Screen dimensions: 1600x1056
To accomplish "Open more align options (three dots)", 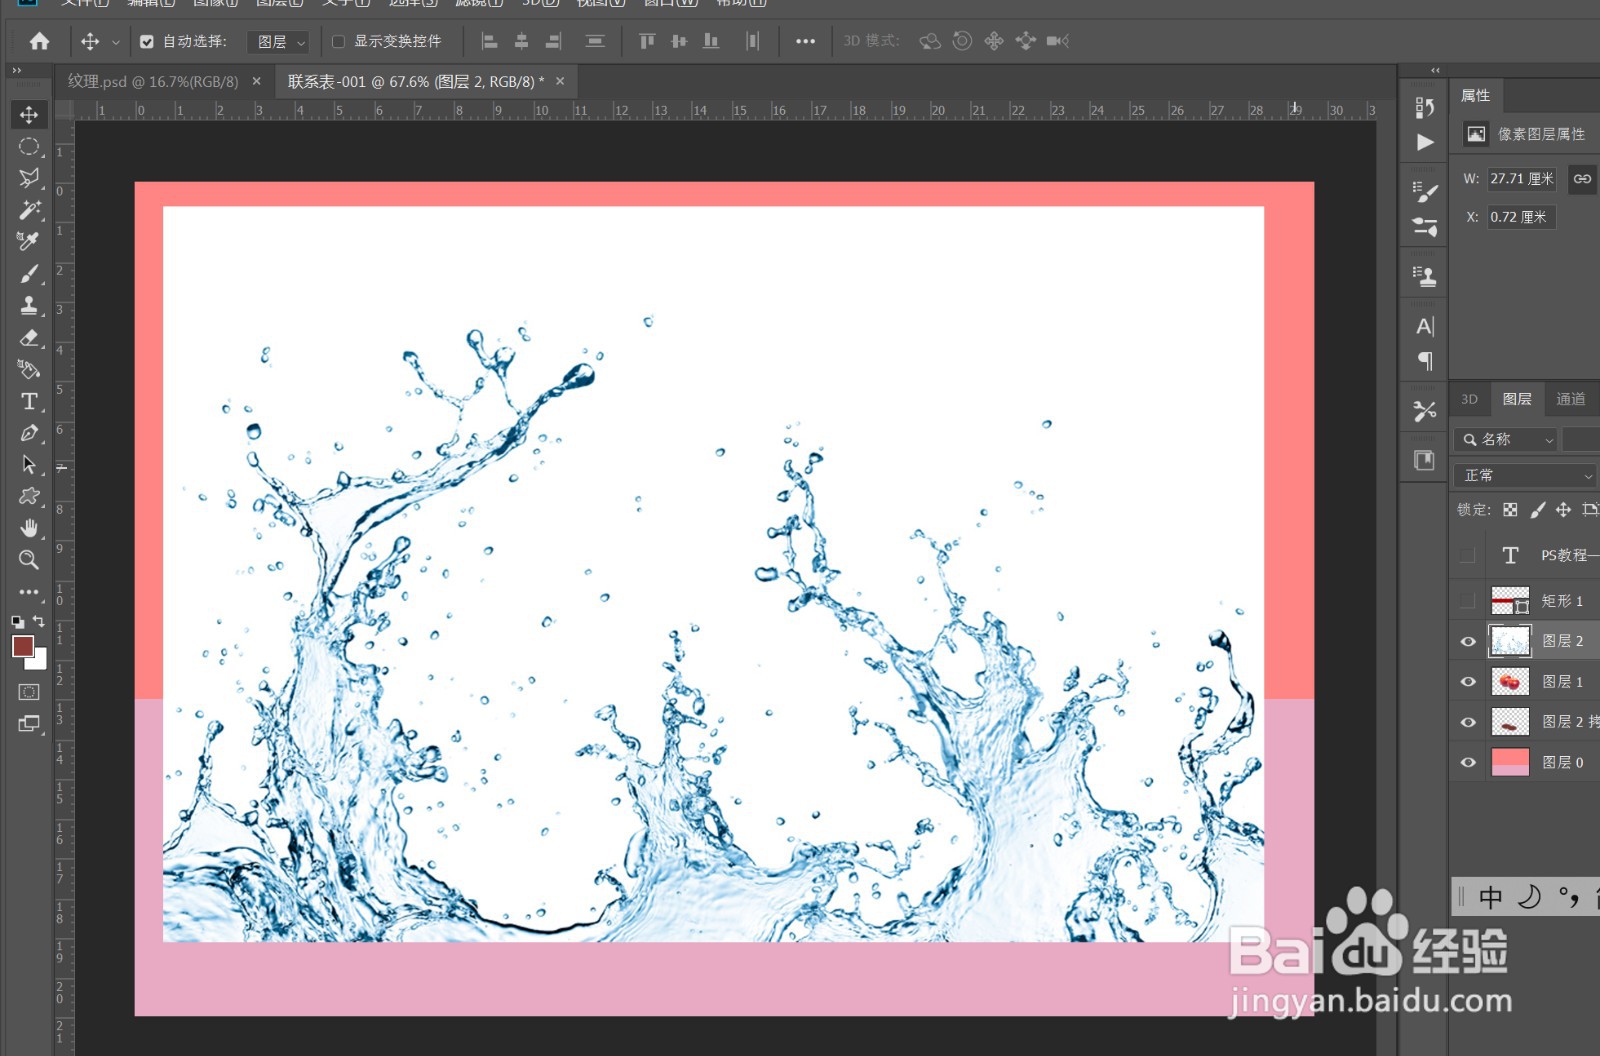I will (x=805, y=41).
